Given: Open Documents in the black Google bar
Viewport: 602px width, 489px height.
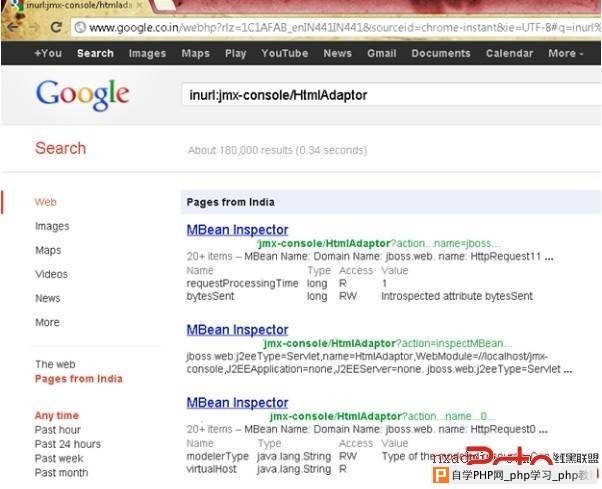Looking at the screenshot, I should (441, 53).
